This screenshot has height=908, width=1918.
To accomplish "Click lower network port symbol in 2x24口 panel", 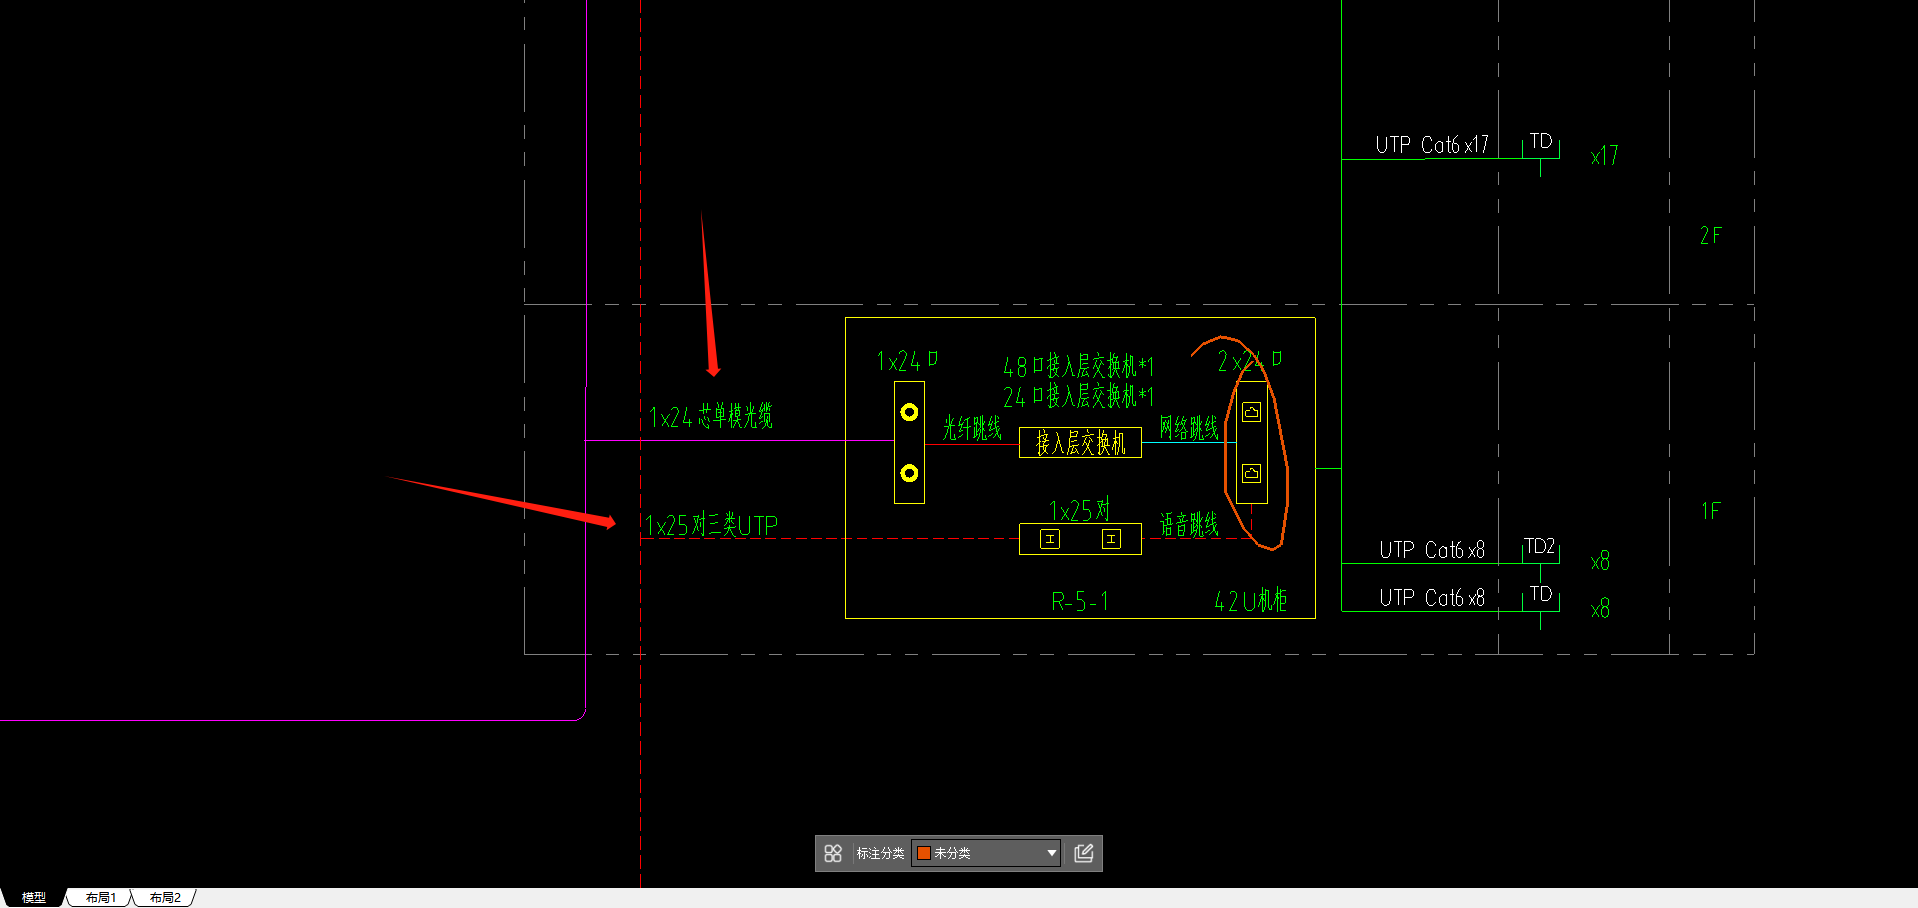I will click(1251, 473).
